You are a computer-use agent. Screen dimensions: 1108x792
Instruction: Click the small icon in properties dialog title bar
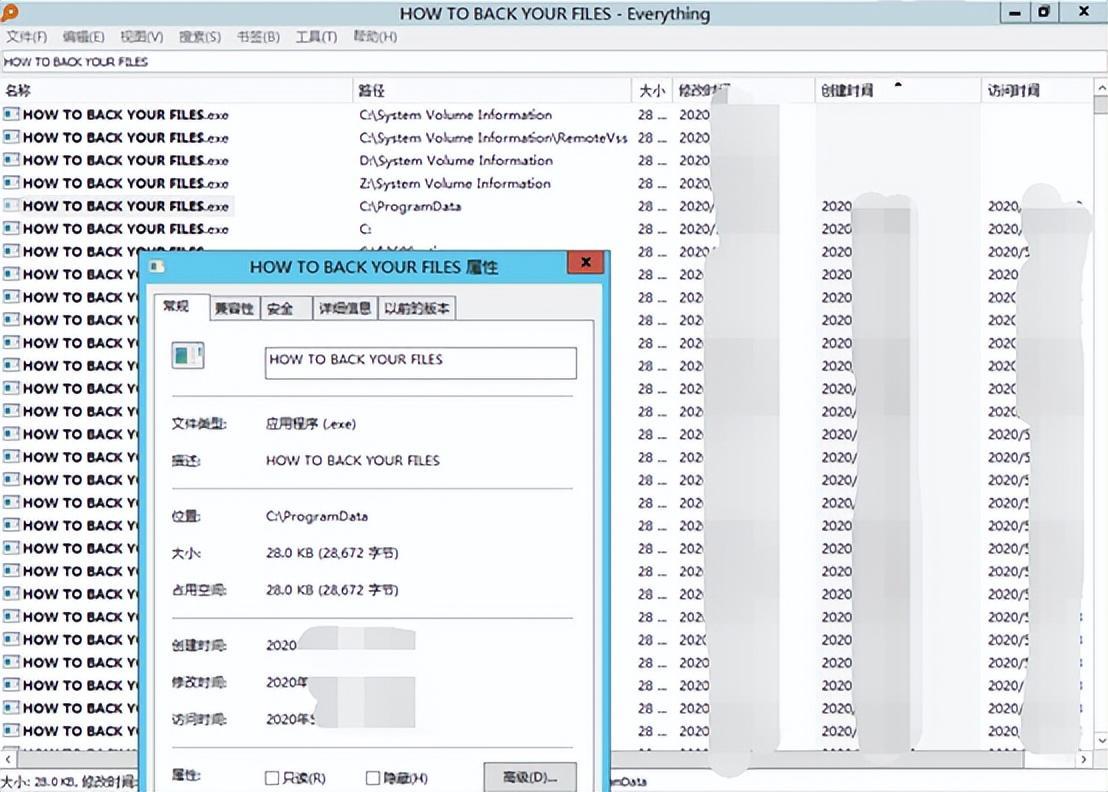point(157,266)
